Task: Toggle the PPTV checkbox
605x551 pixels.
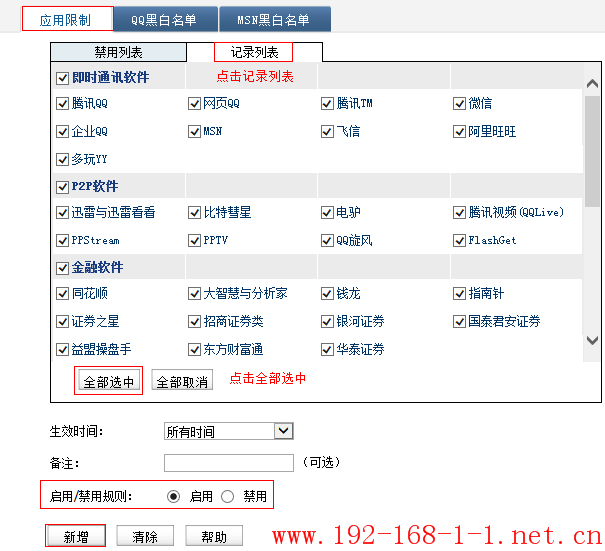Action: click(194, 240)
